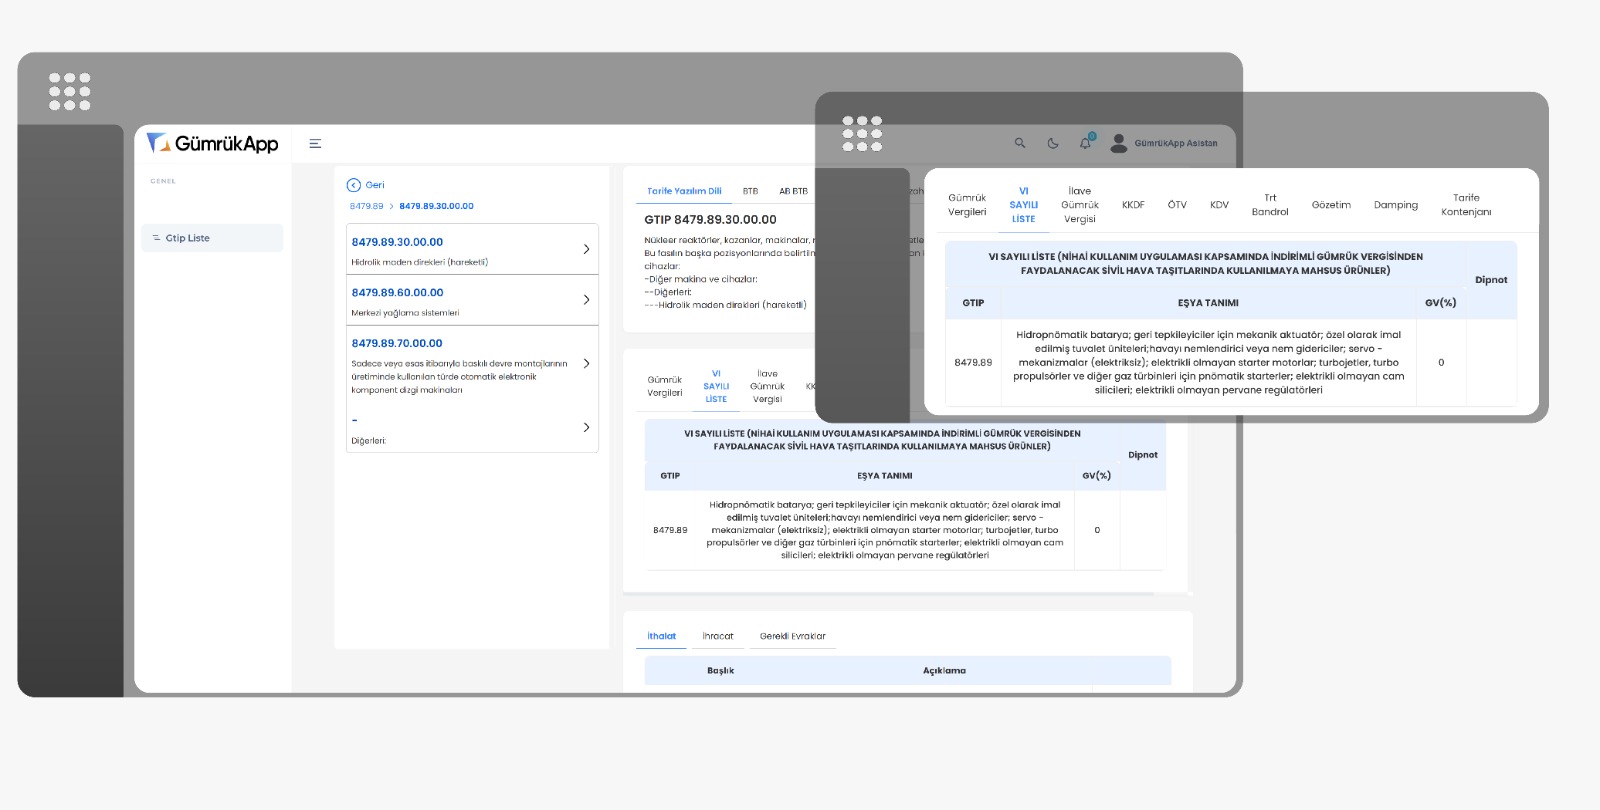Viewport: 1600px width, 810px height.
Task: Select Ctip Liste in the sidebar
Action: pyautogui.click(x=188, y=238)
